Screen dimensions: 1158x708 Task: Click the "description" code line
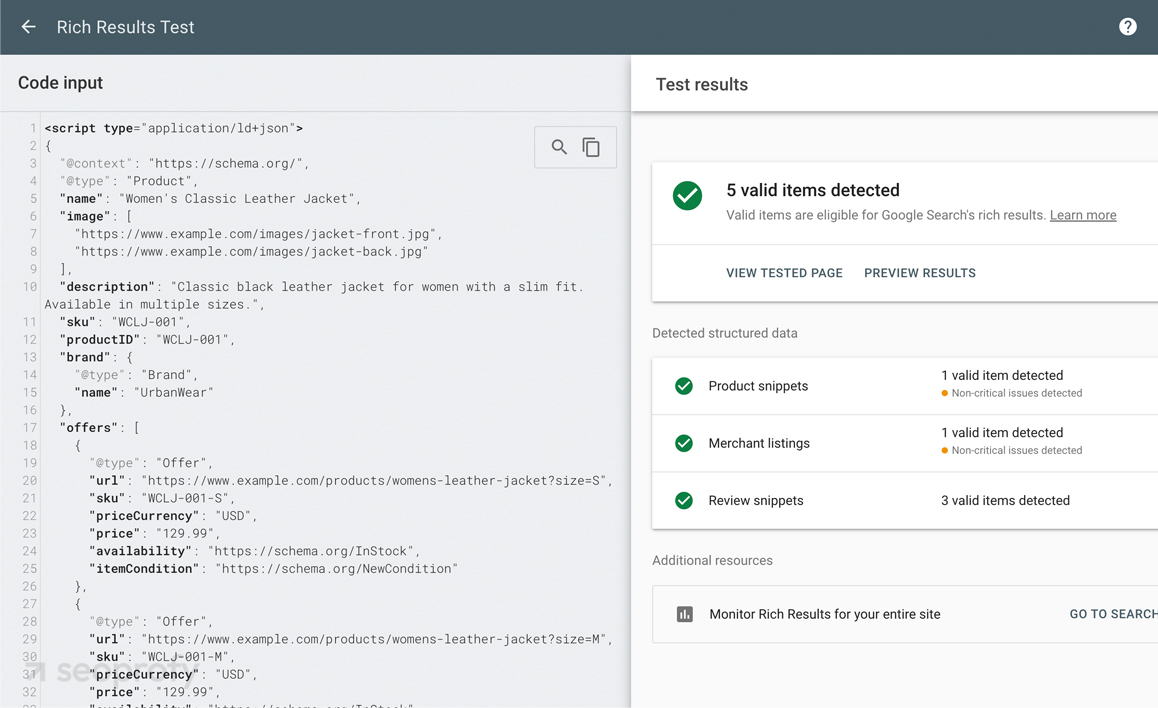[314, 295]
